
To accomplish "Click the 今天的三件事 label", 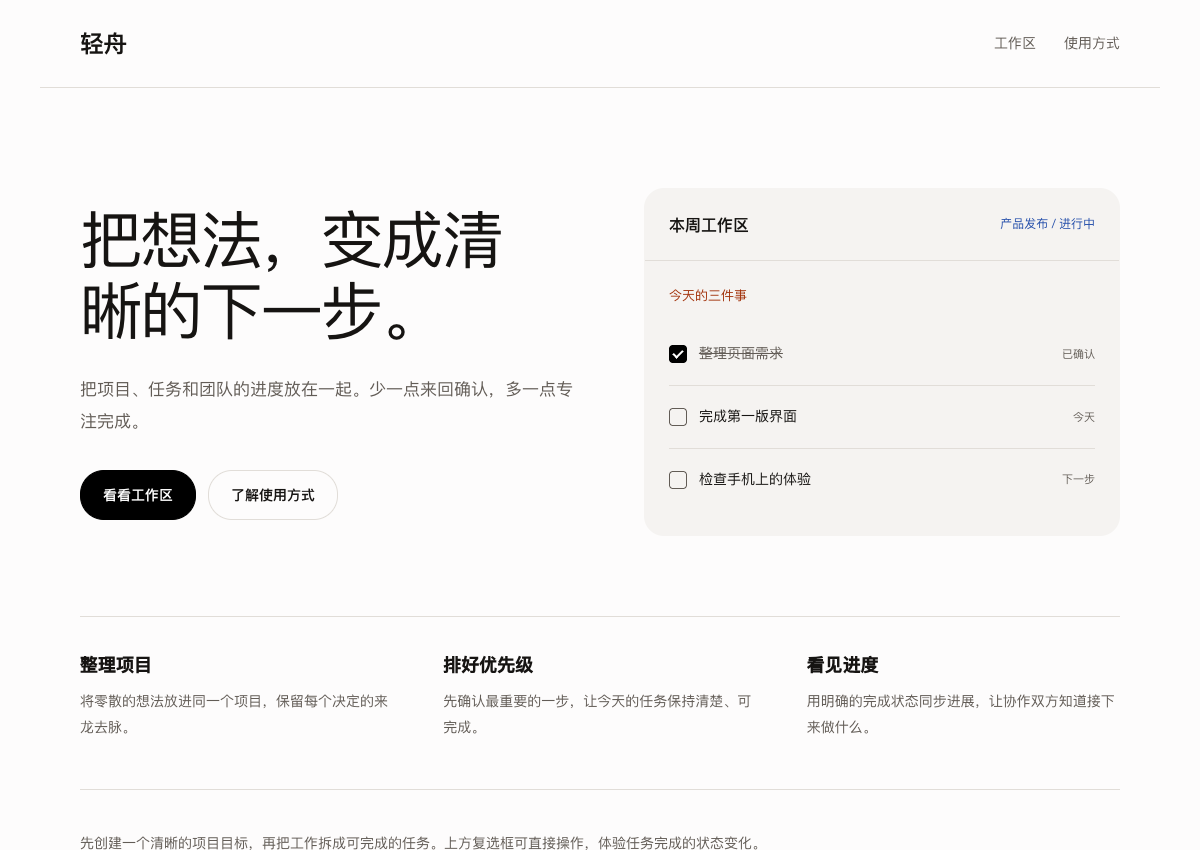I will coord(708,296).
